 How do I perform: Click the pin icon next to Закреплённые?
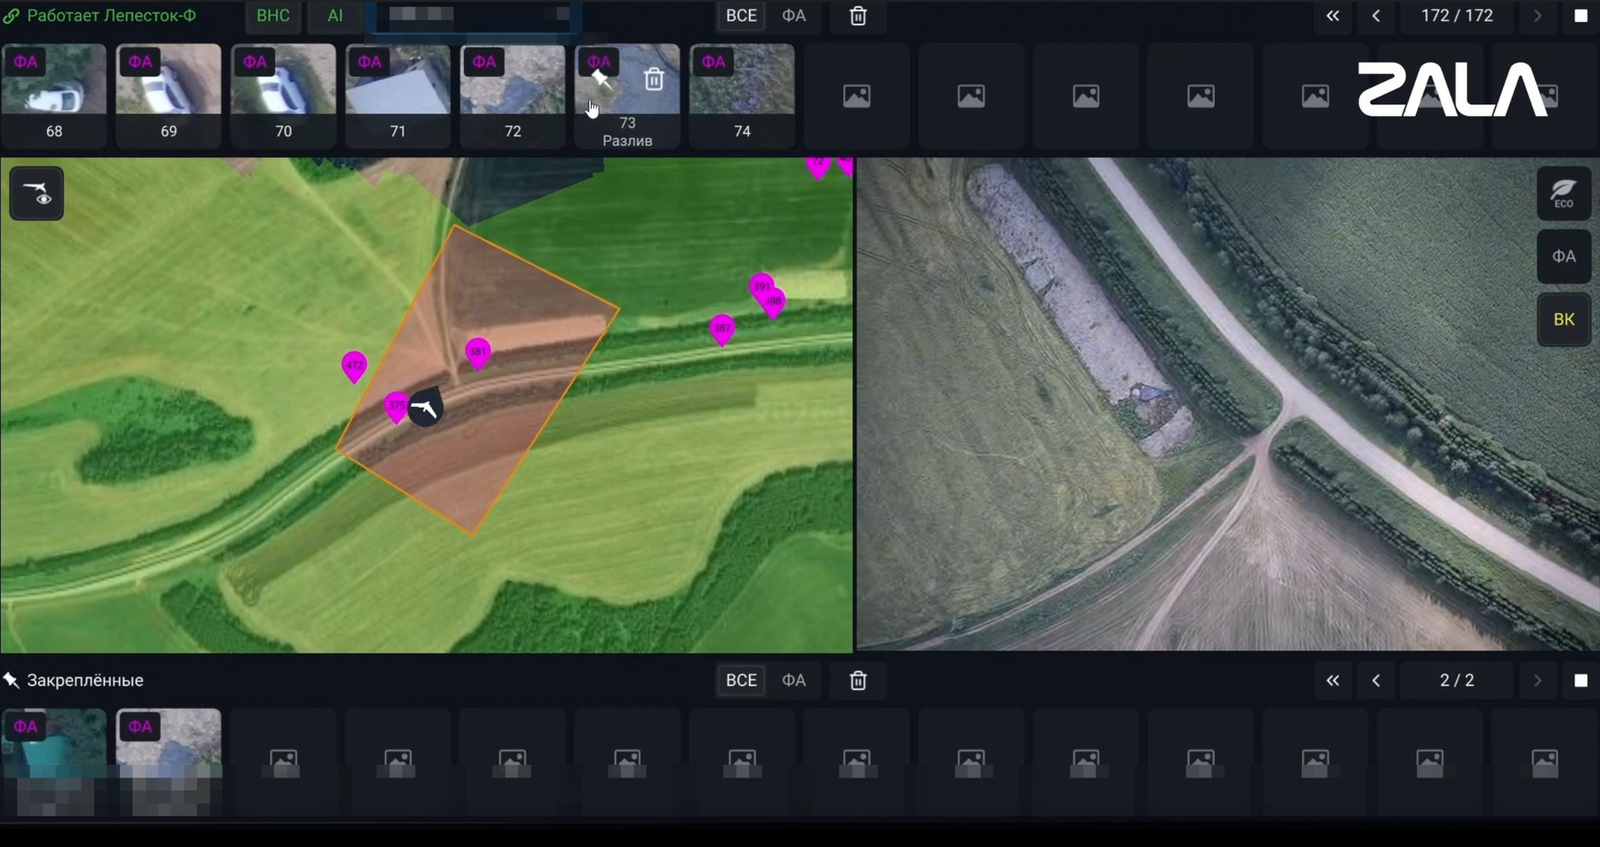click(12, 680)
